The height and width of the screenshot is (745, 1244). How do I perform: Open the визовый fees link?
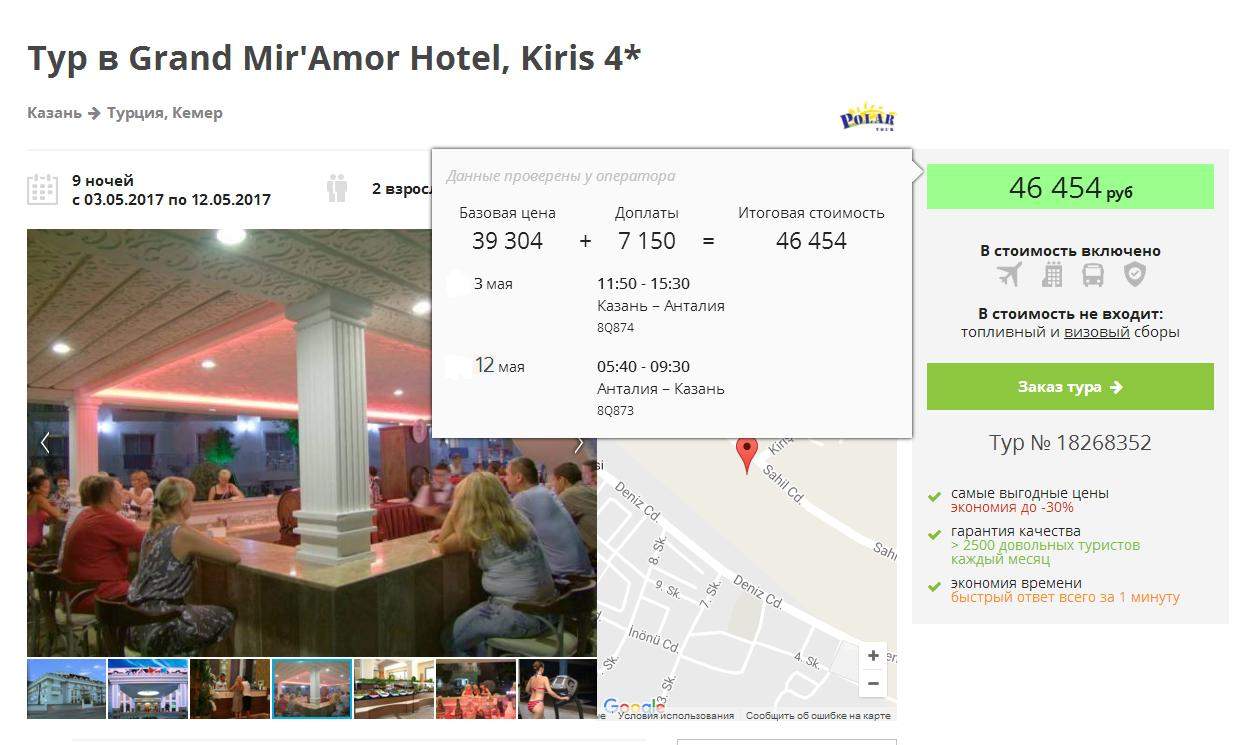click(x=1096, y=332)
